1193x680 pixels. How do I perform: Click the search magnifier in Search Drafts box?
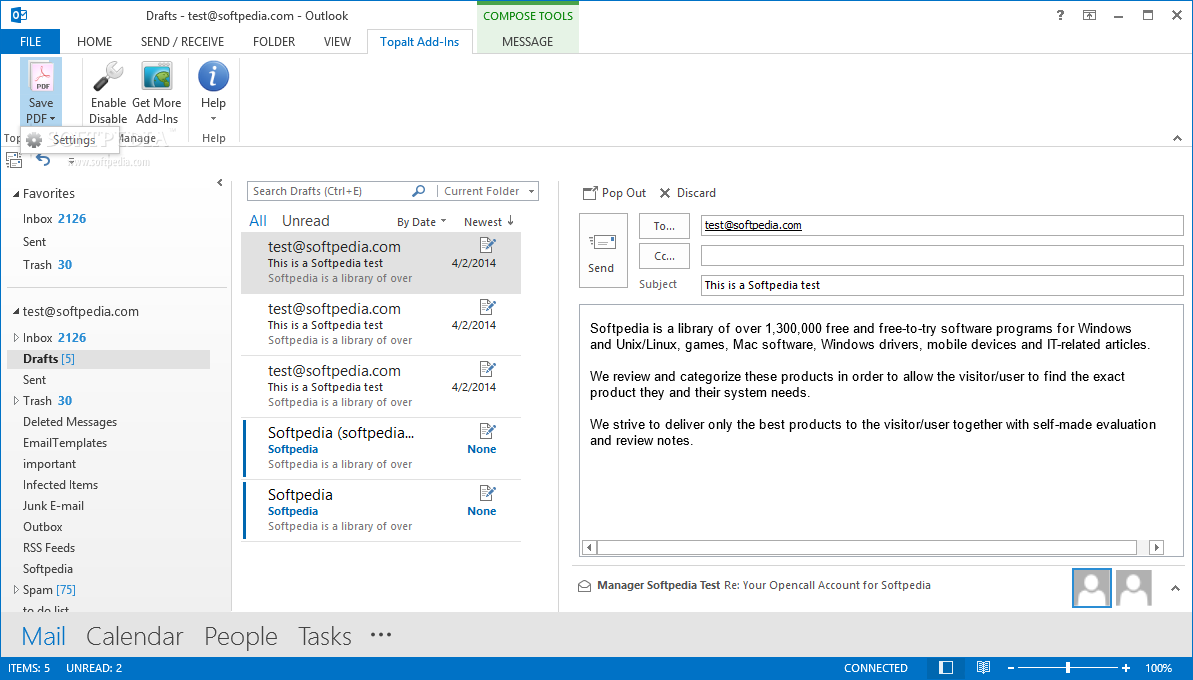tap(418, 191)
